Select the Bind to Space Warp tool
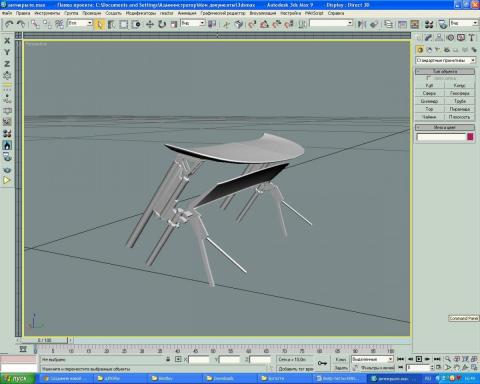This screenshot has height=384, width=480. pyautogui.click(x=59, y=24)
